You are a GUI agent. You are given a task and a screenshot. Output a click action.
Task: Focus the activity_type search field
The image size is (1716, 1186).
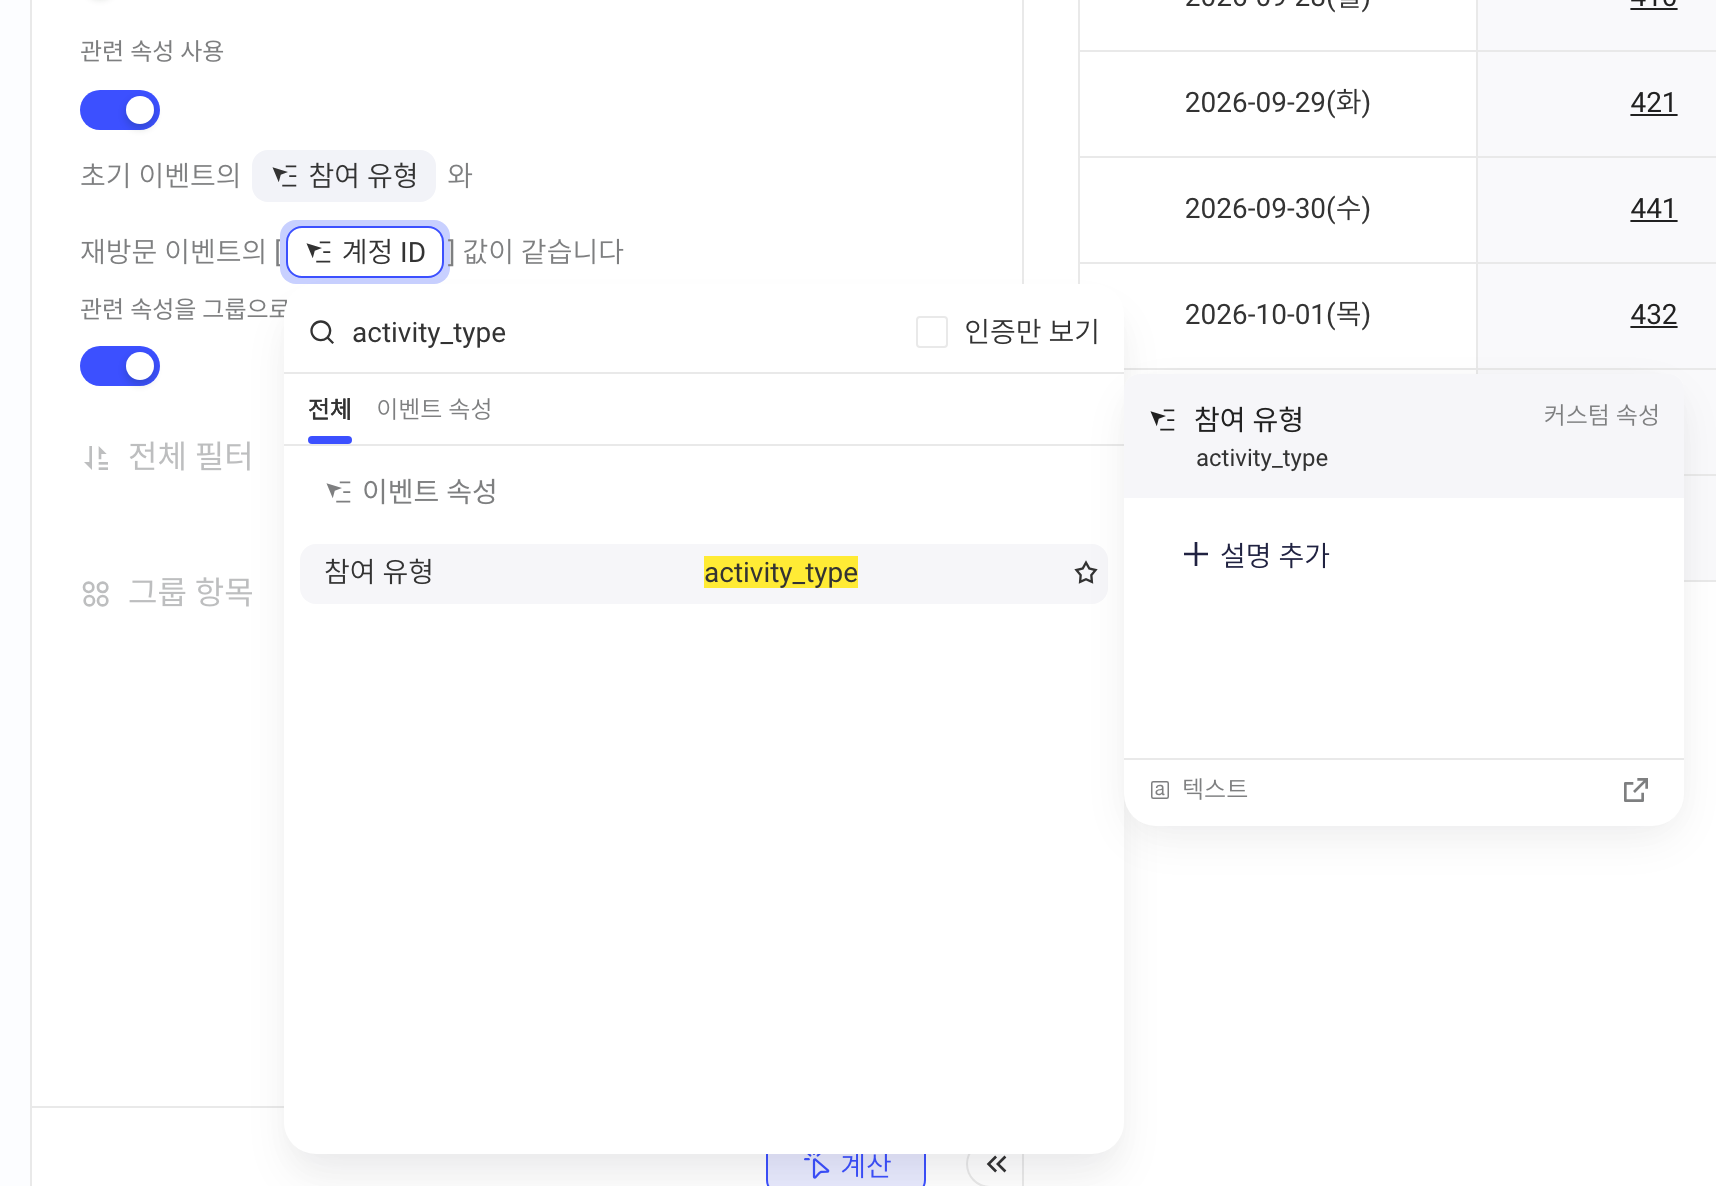[x=620, y=332]
